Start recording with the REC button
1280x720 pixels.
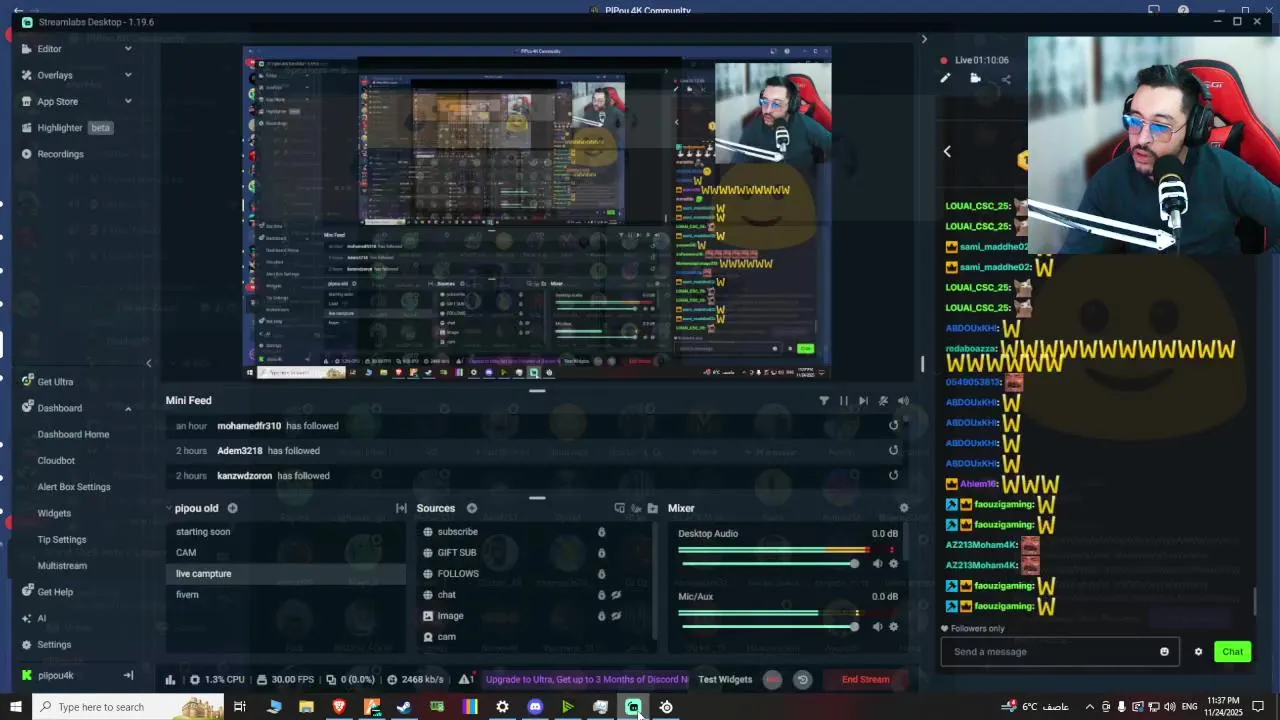pyautogui.click(x=772, y=680)
